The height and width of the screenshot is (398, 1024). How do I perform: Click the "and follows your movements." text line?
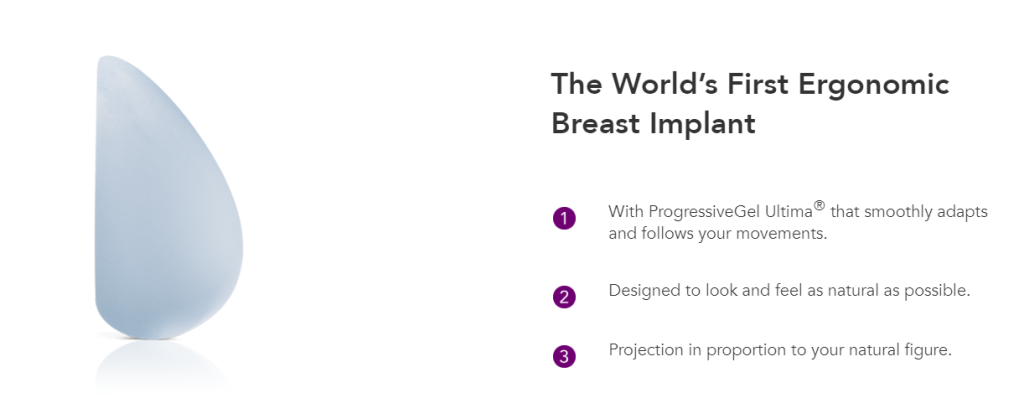click(718, 233)
